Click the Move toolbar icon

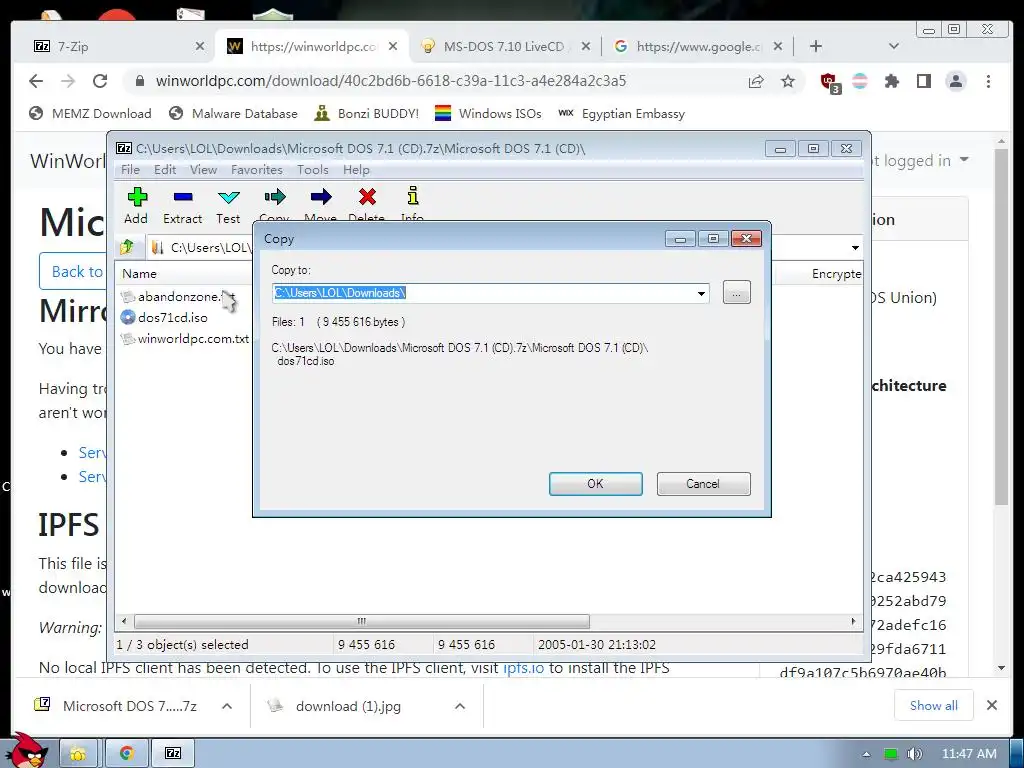tap(321, 204)
